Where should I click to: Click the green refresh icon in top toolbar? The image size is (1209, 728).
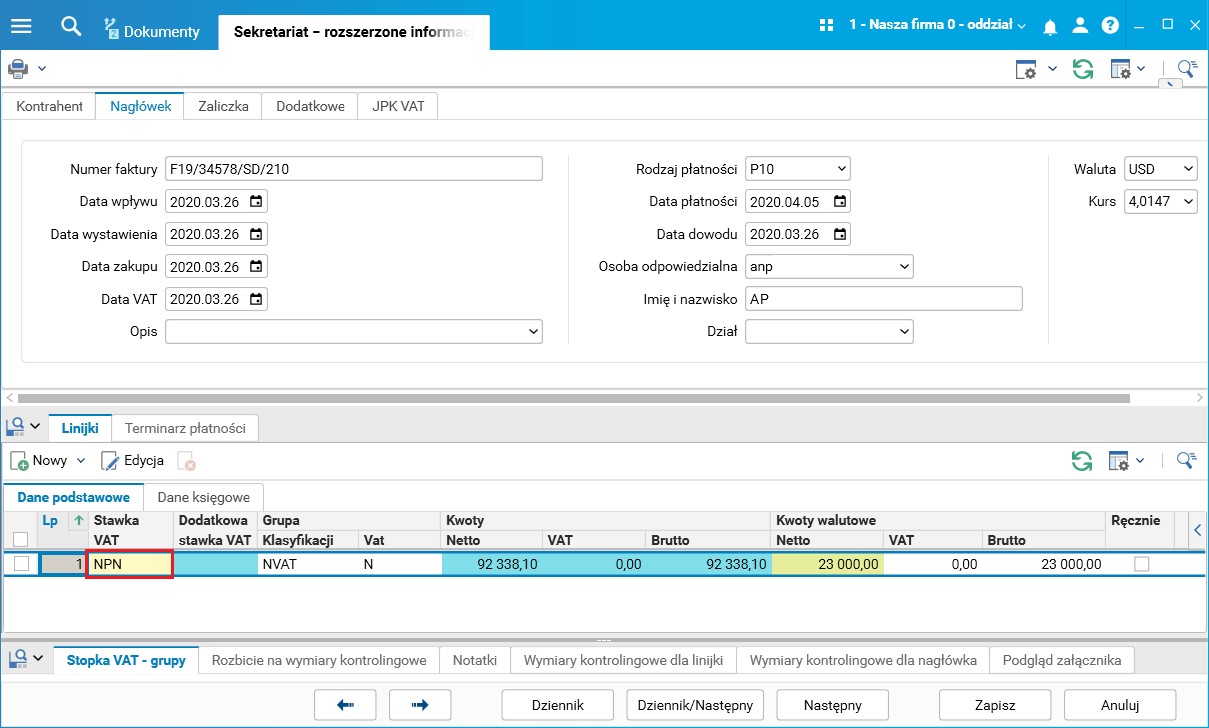(x=1082, y=69)
